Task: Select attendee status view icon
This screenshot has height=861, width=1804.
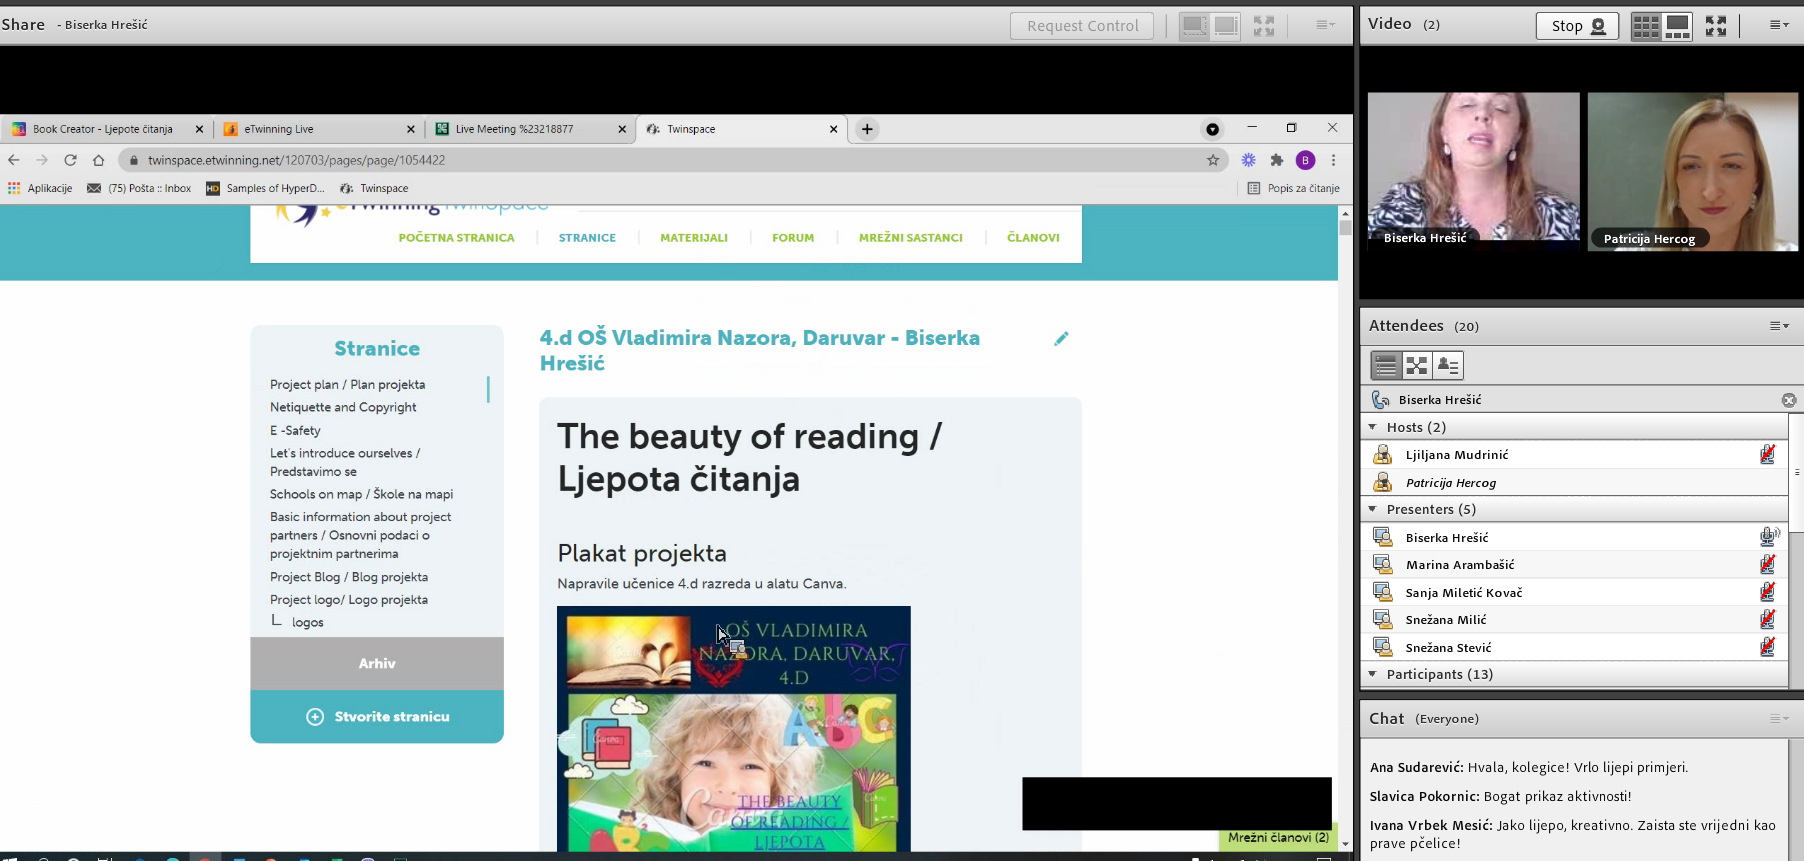Action: (x=1448, y=366)
